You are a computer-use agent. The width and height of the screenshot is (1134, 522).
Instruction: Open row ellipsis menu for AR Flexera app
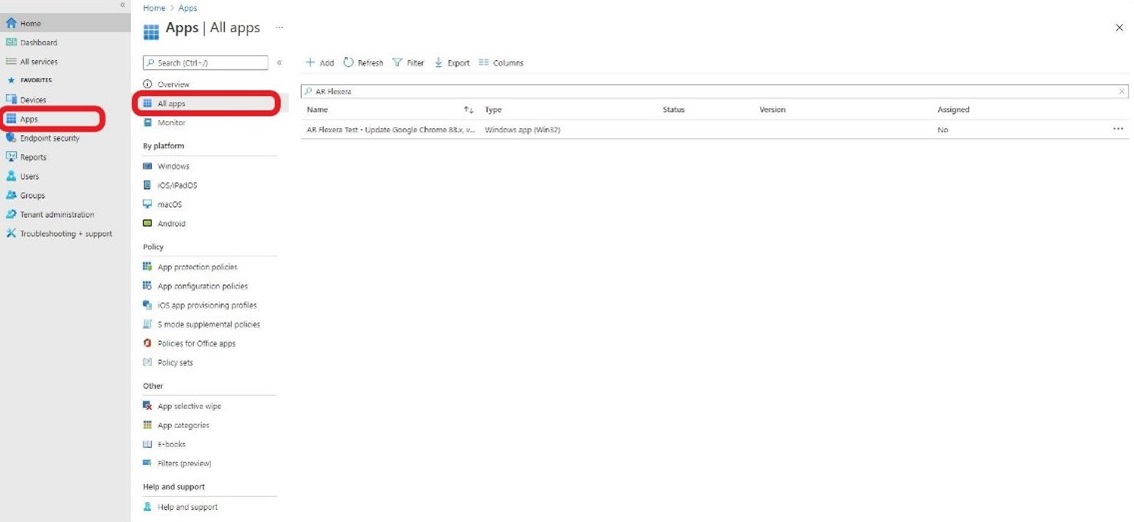coord(1117,129)
